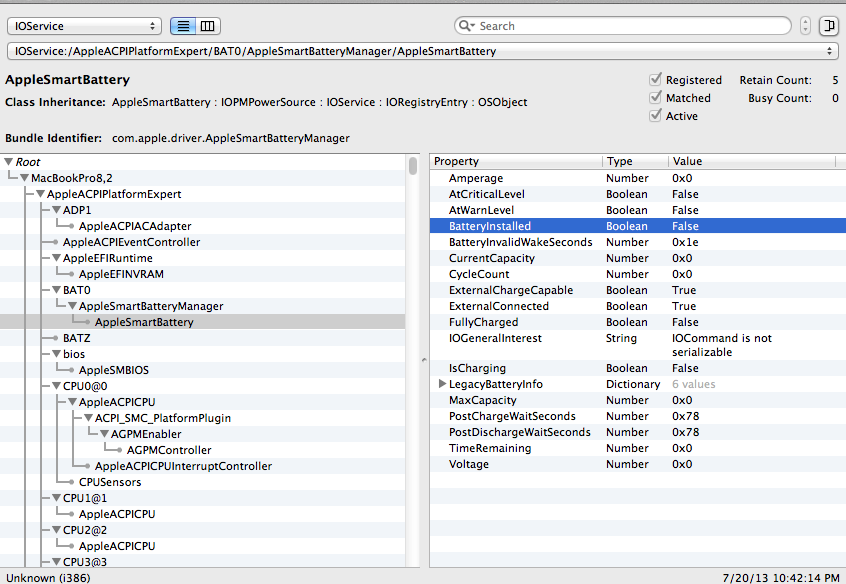Collapse the CPU2@2 node
This screenshot has width=846, height=584.
[56, 530]
